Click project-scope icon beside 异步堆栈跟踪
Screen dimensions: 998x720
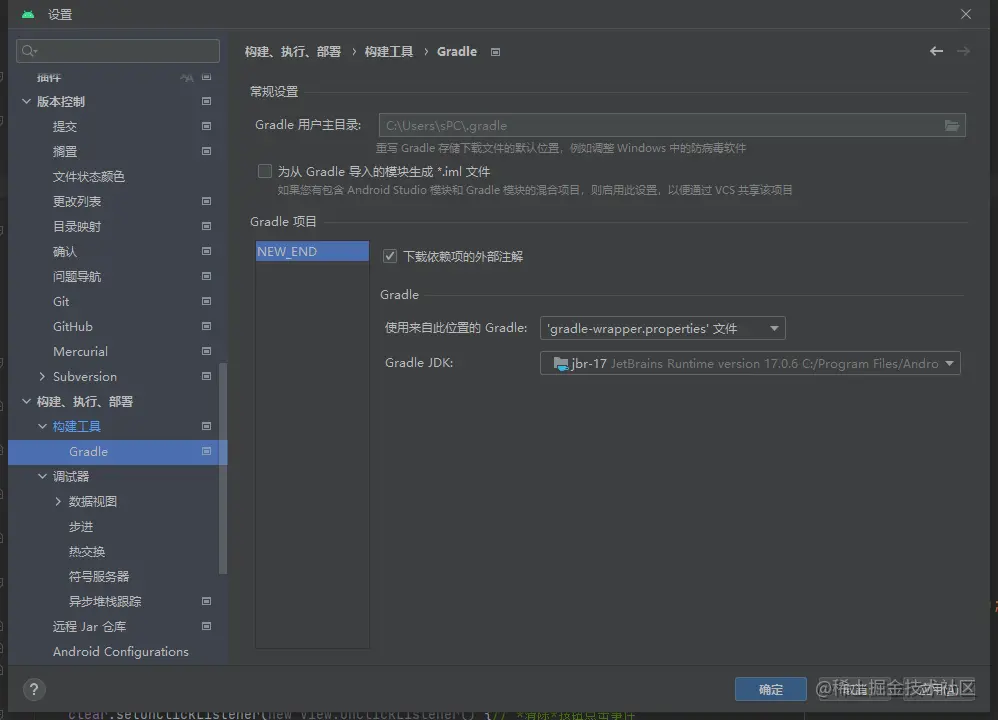pyautogui.click(x=206, y=601)
